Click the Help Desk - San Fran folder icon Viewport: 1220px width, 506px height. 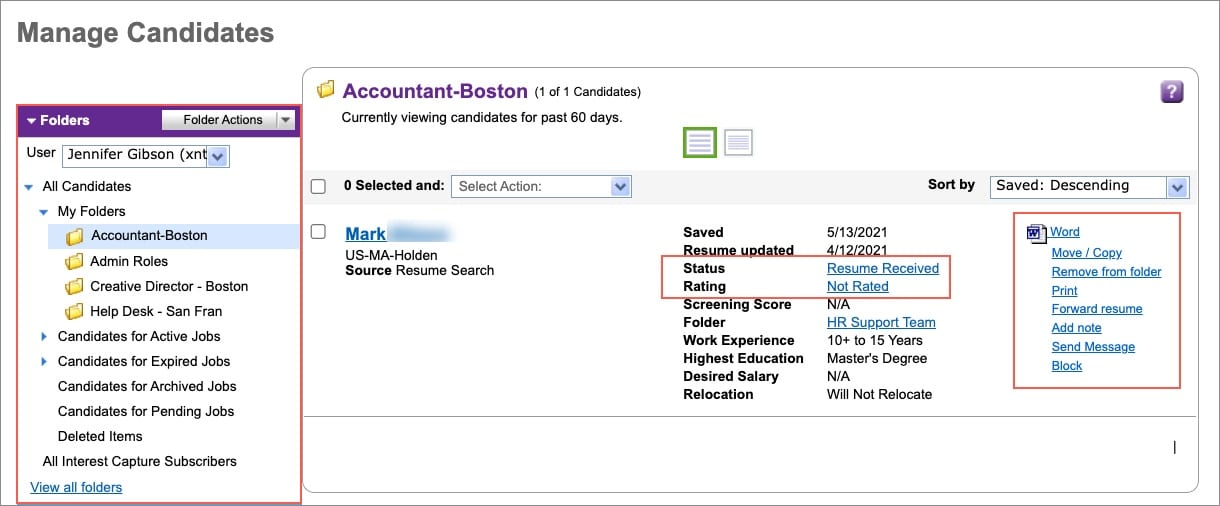[74, 311]
